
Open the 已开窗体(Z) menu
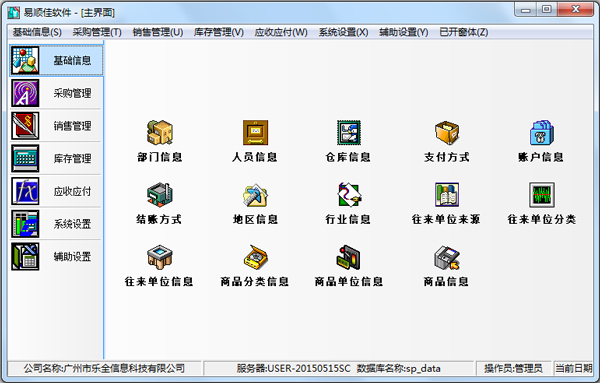point(464,32)
